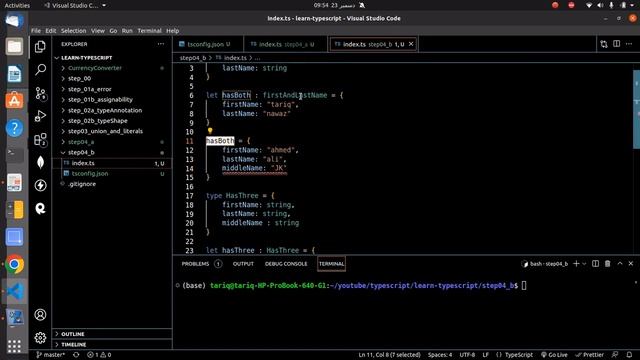The width and height of the screenshot is (640, 360).
Task: Kill terminal with the trash icon
Action: [607, 264]
